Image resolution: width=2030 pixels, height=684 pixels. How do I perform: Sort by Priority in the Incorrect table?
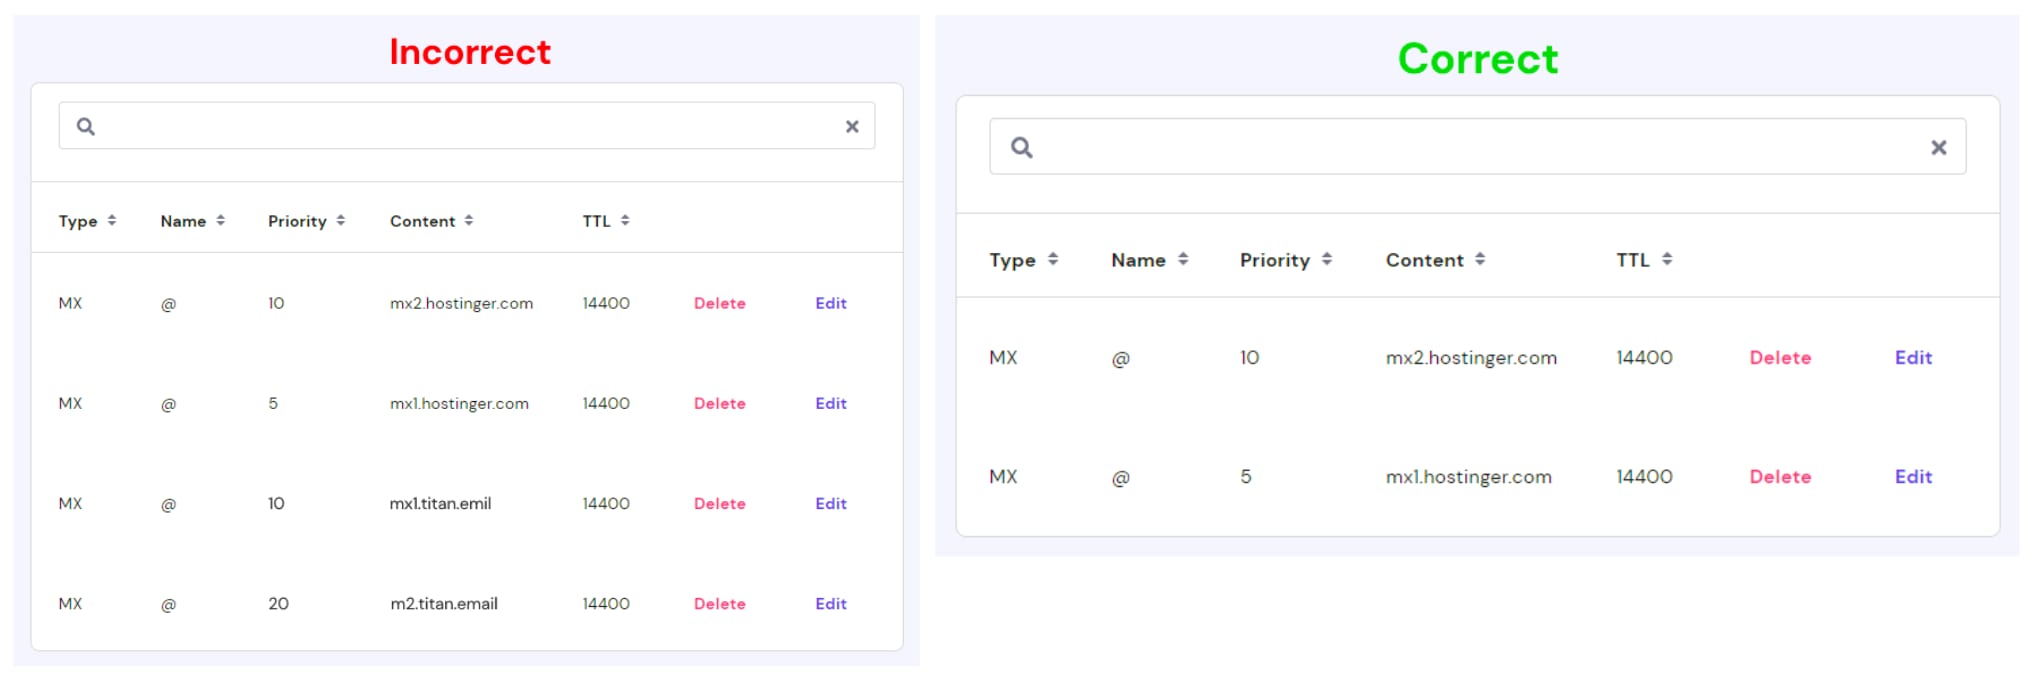306,221
